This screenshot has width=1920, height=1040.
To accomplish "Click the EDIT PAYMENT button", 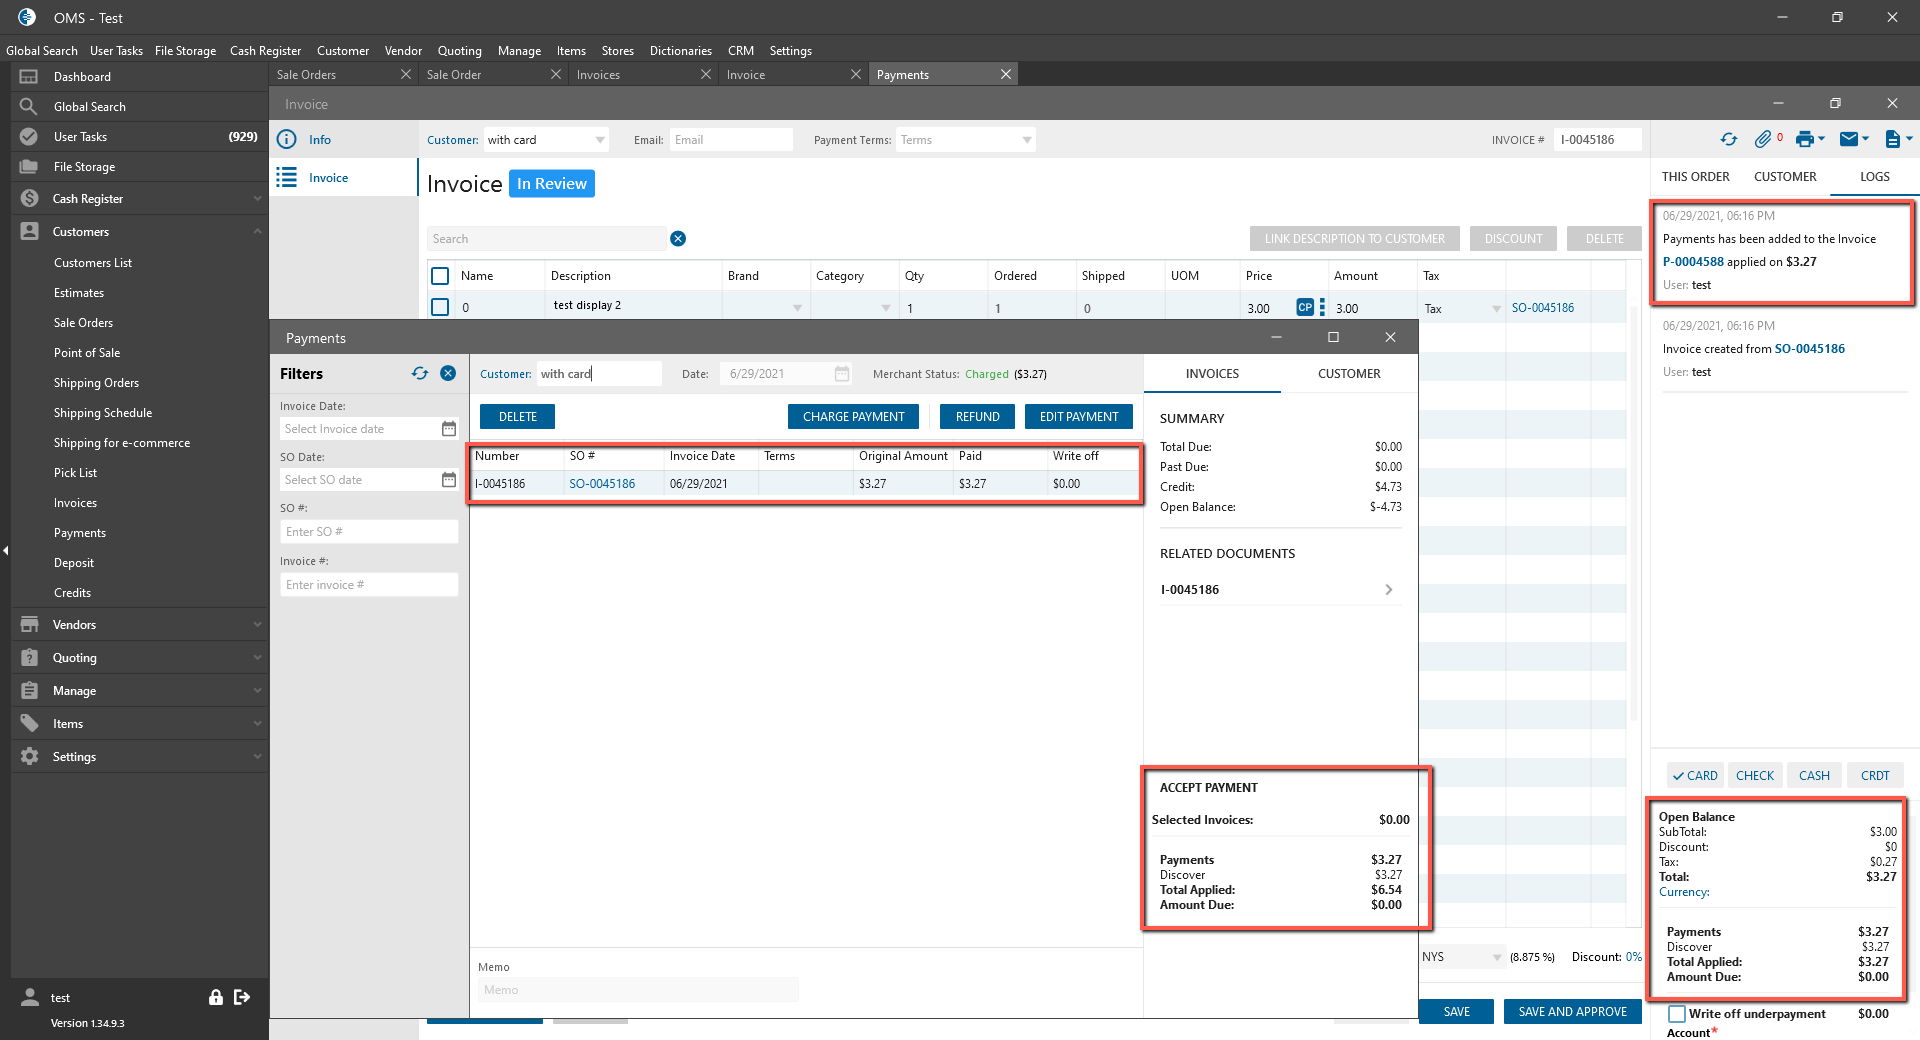I will pos(1079,417).
